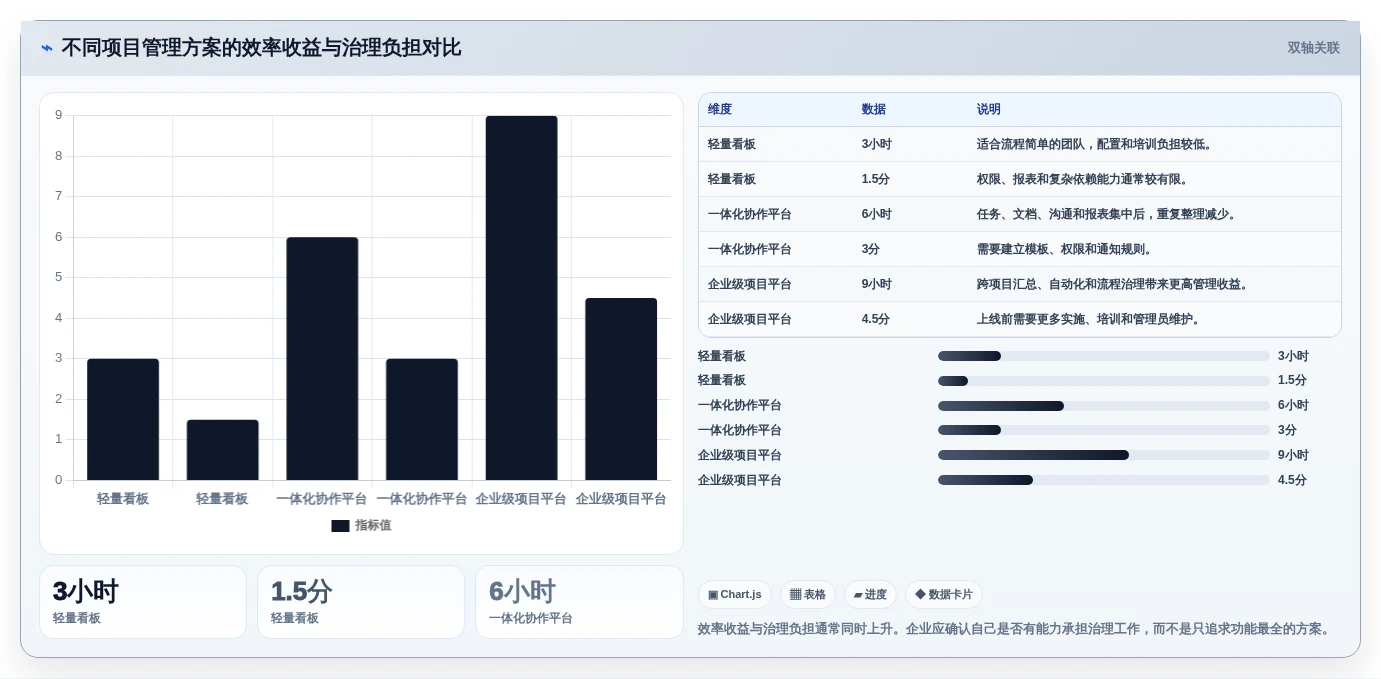Click the Chart.js chip
The image size is (1381, 679).
pos(735,595)
